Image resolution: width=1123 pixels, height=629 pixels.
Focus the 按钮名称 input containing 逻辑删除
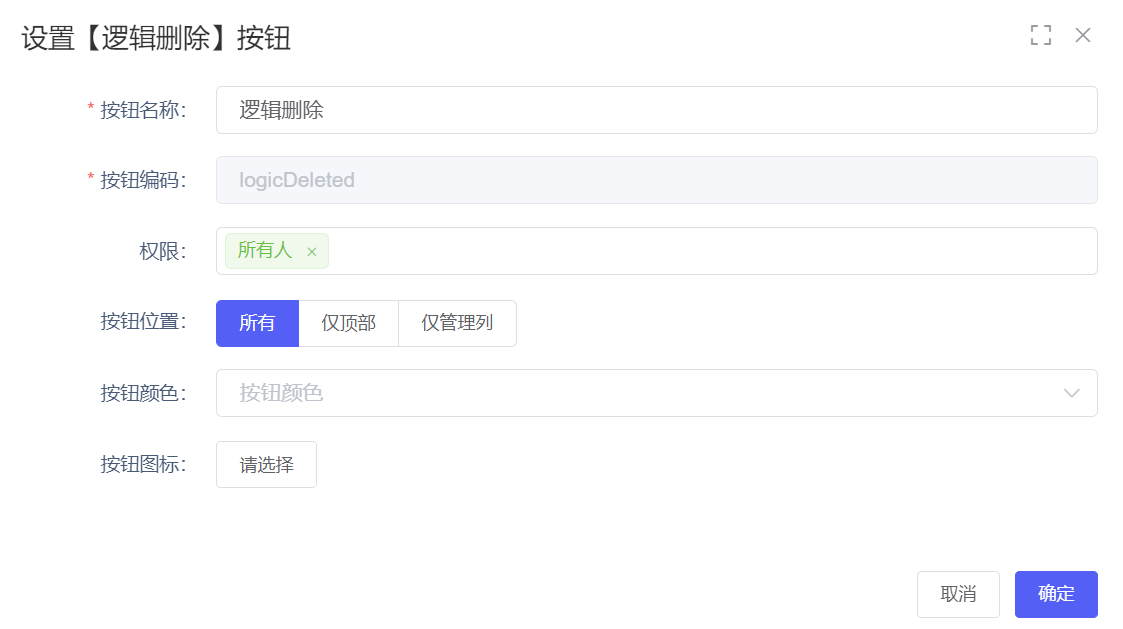click(656, 110)
